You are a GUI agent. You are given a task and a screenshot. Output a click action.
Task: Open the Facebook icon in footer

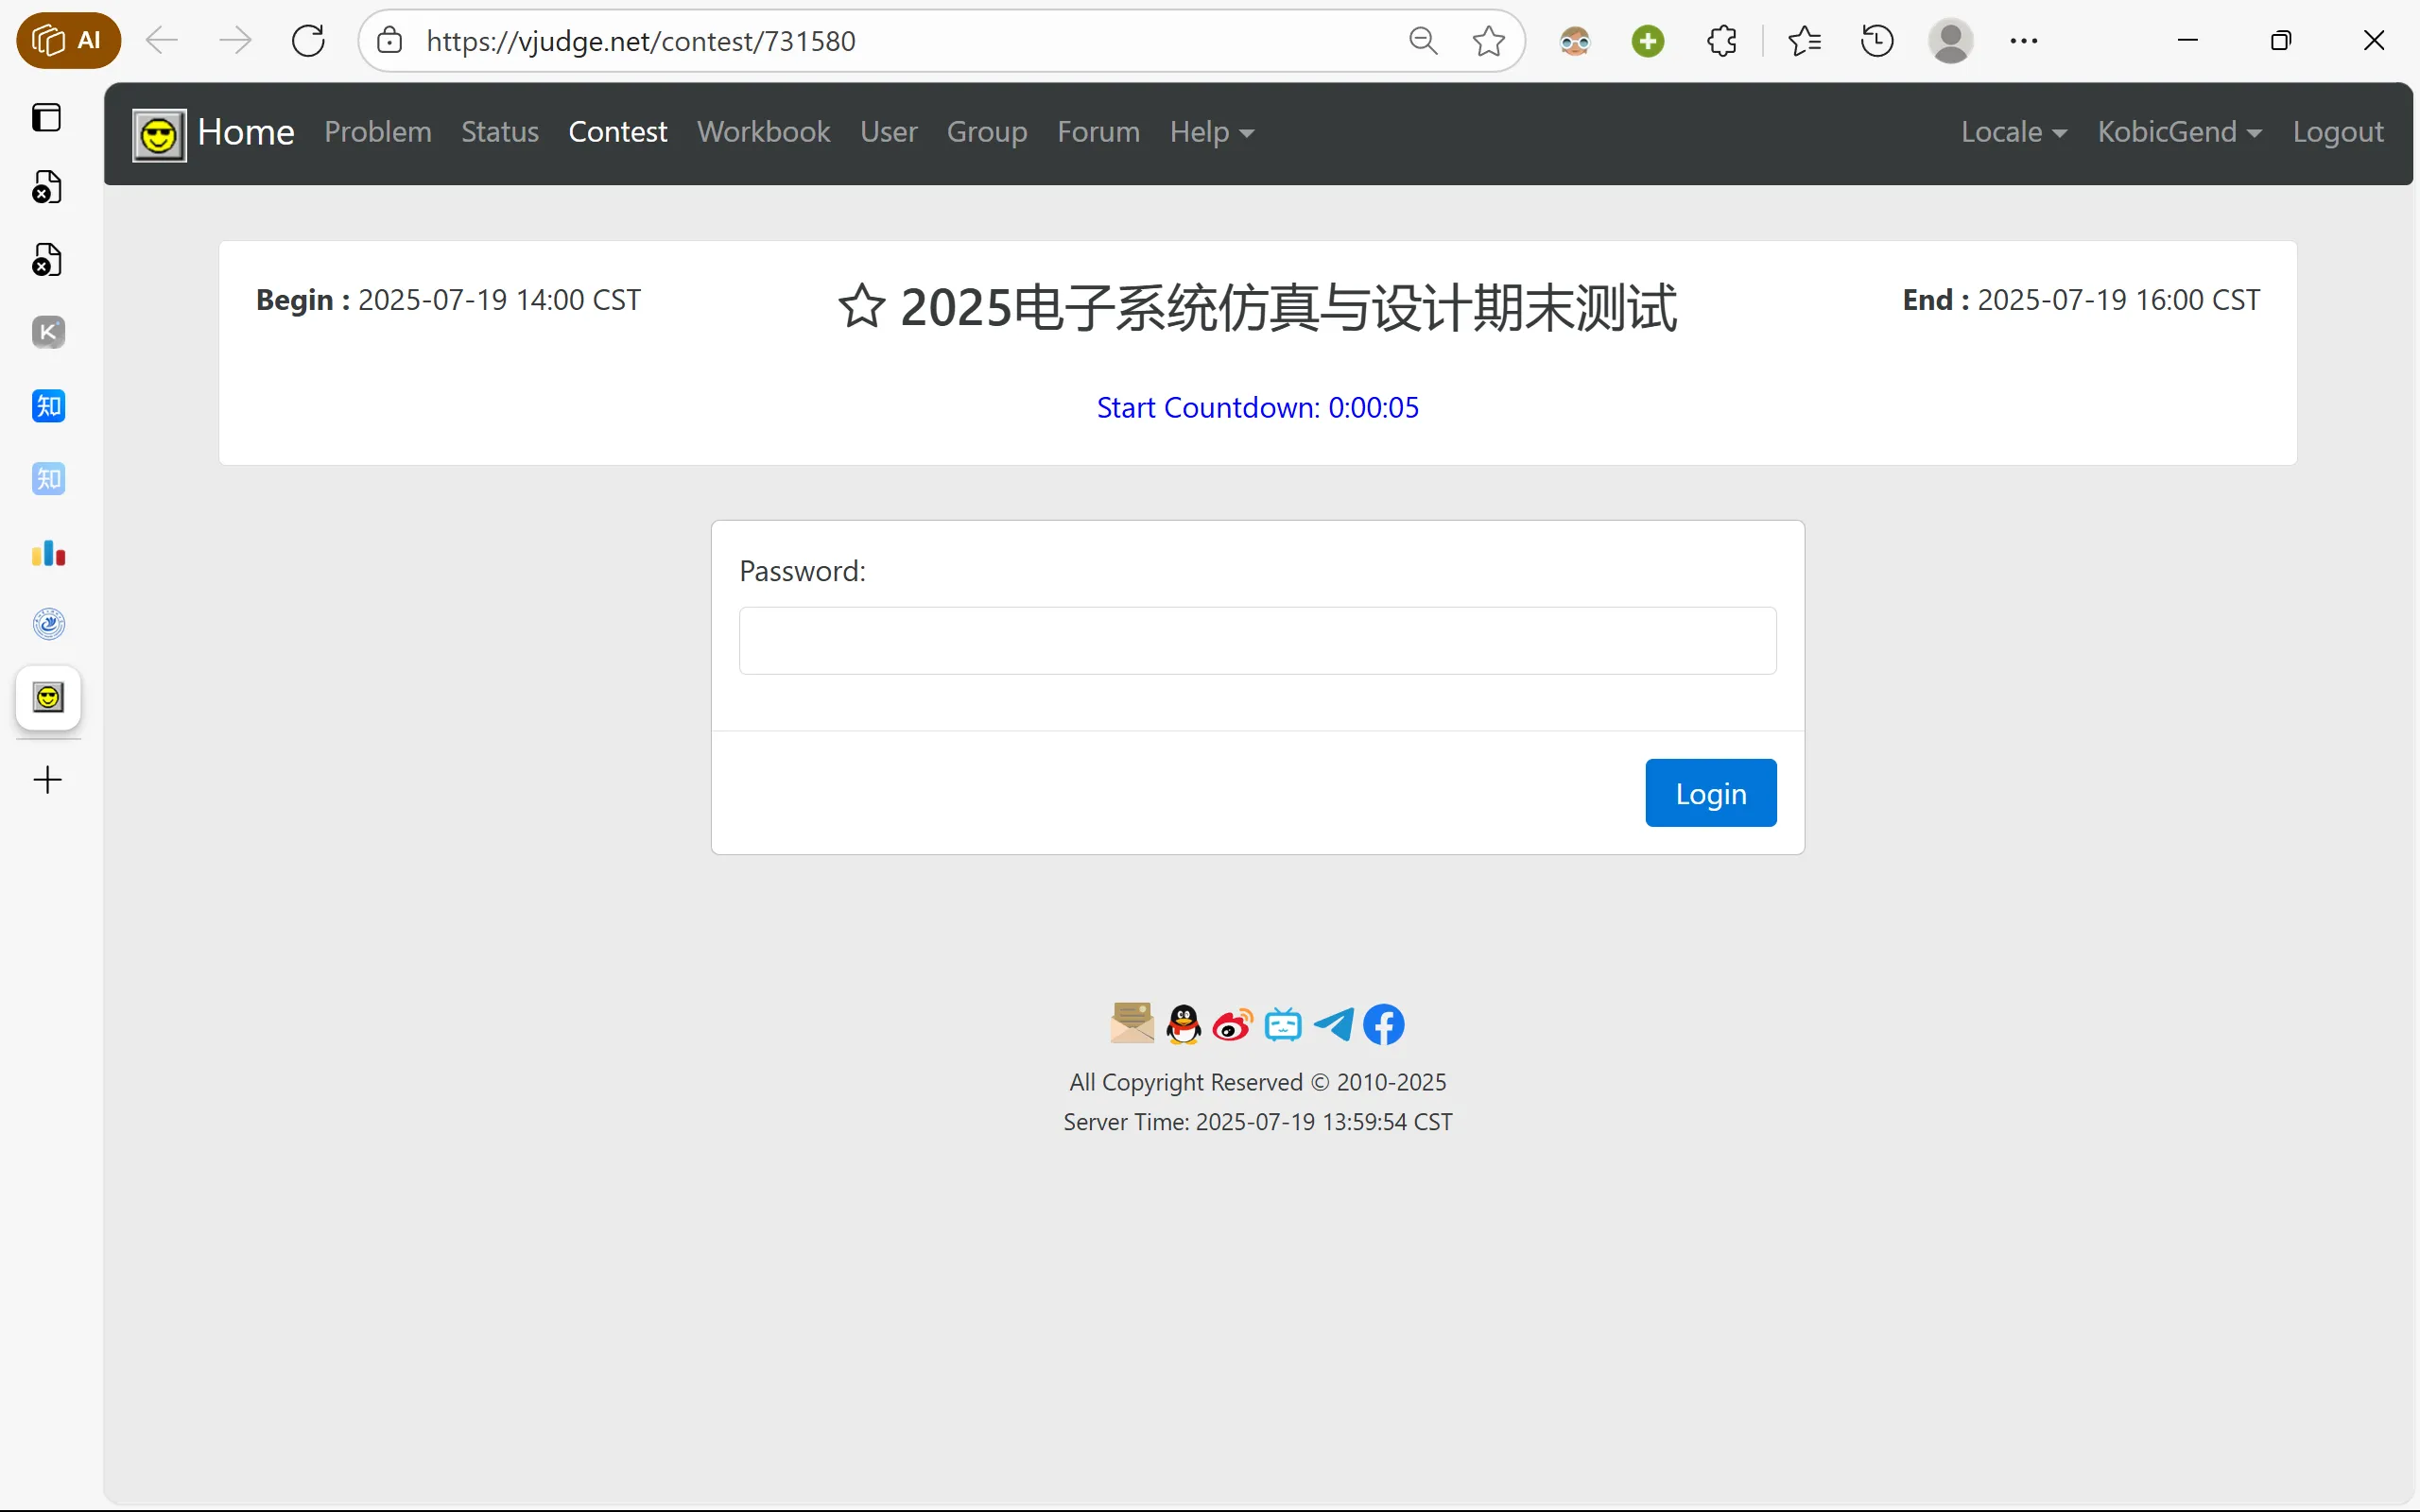click(x=1384, y=1023)
